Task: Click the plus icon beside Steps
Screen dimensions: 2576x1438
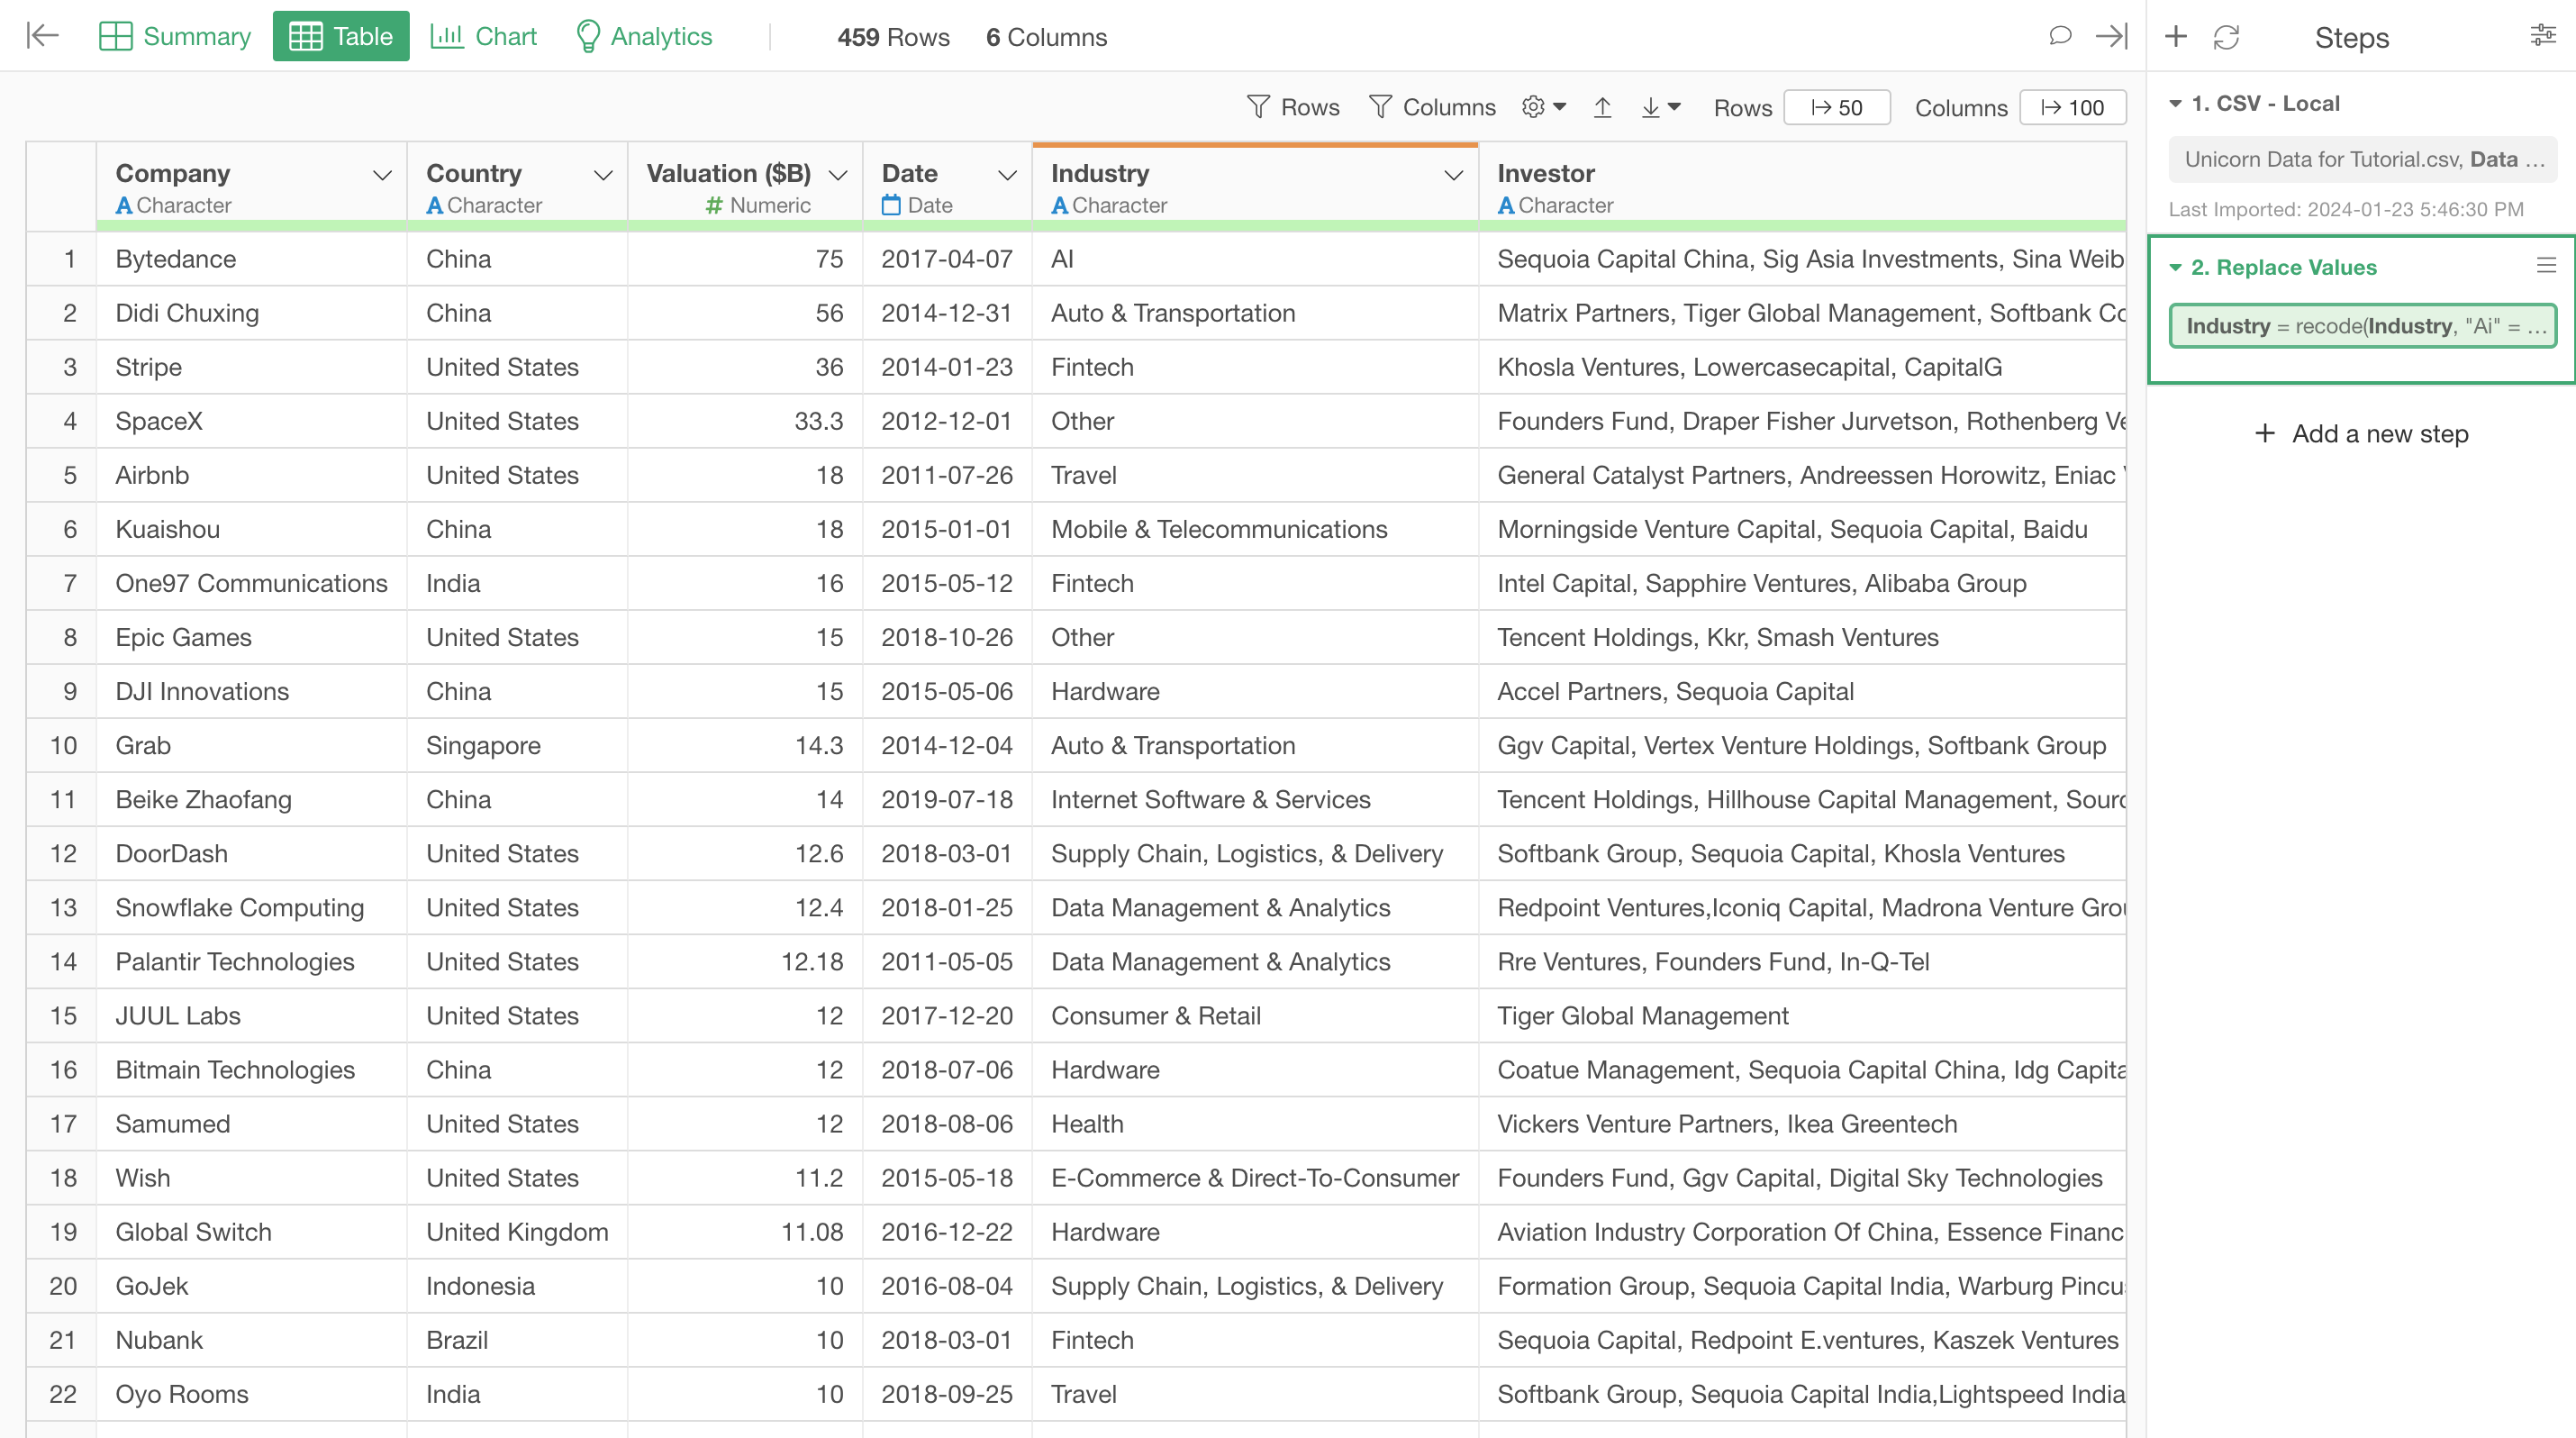Action: coord(2176,37)
